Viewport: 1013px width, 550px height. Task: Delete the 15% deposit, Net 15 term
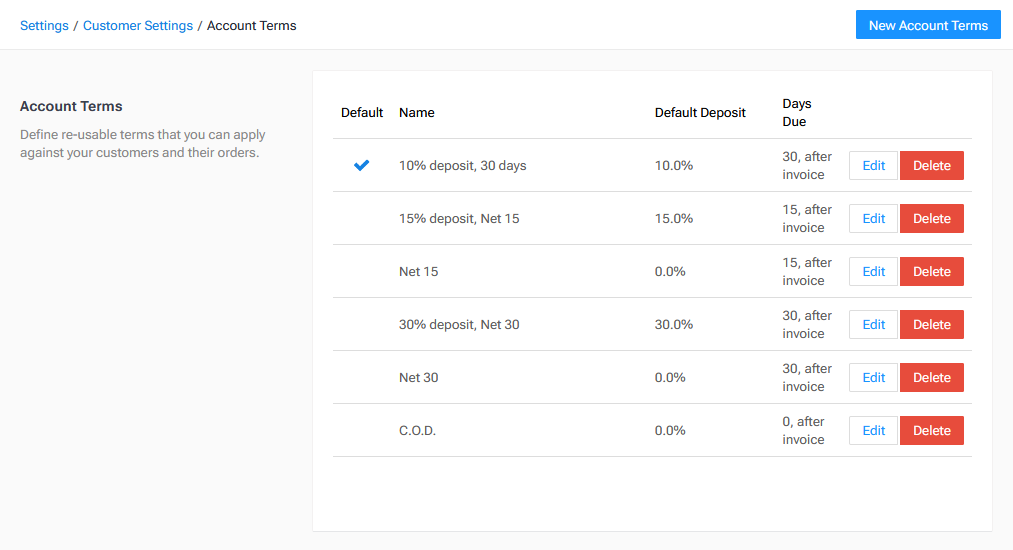(931, 219)
